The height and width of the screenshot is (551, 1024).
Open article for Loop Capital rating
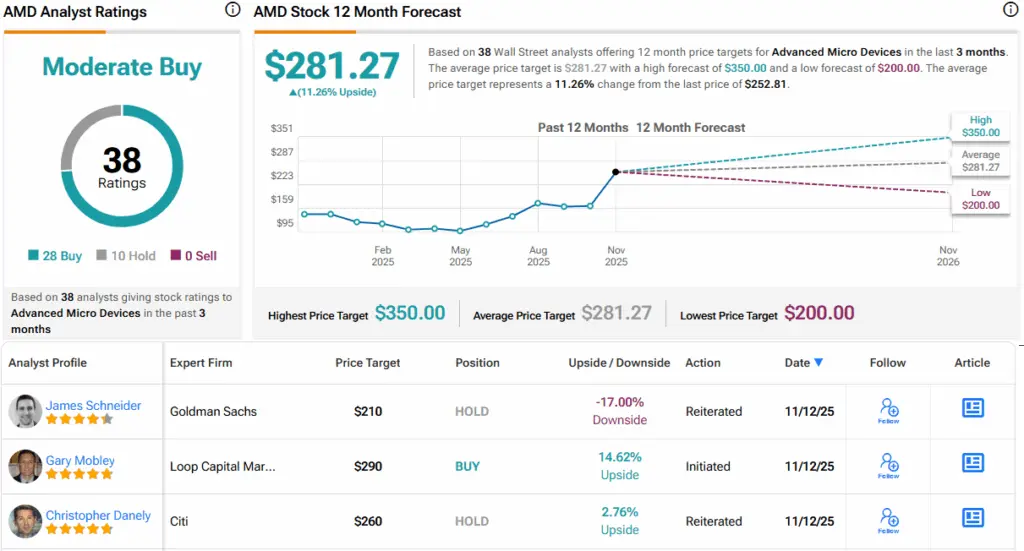(x=972, y=463)
